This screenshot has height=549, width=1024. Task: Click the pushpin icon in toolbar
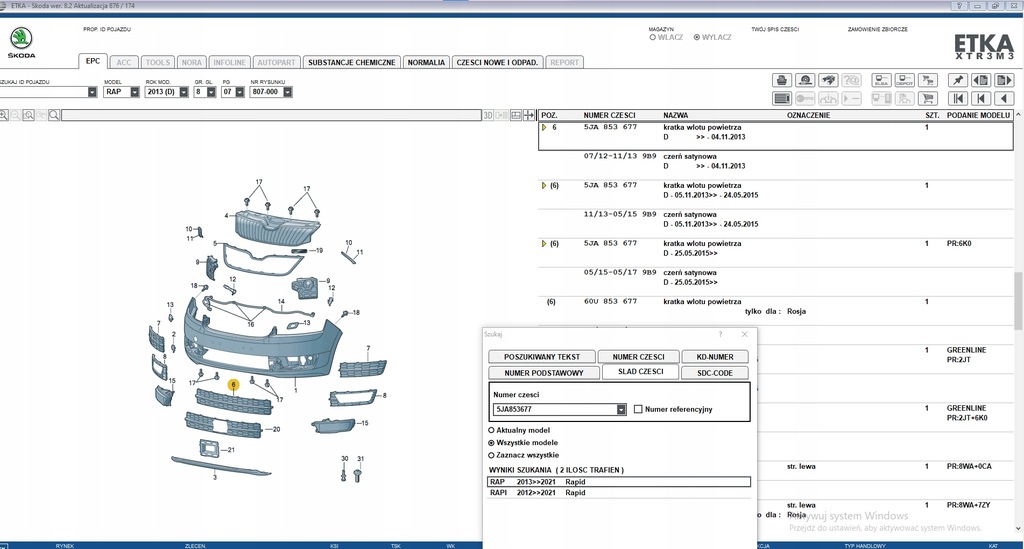tap(958, 80)
